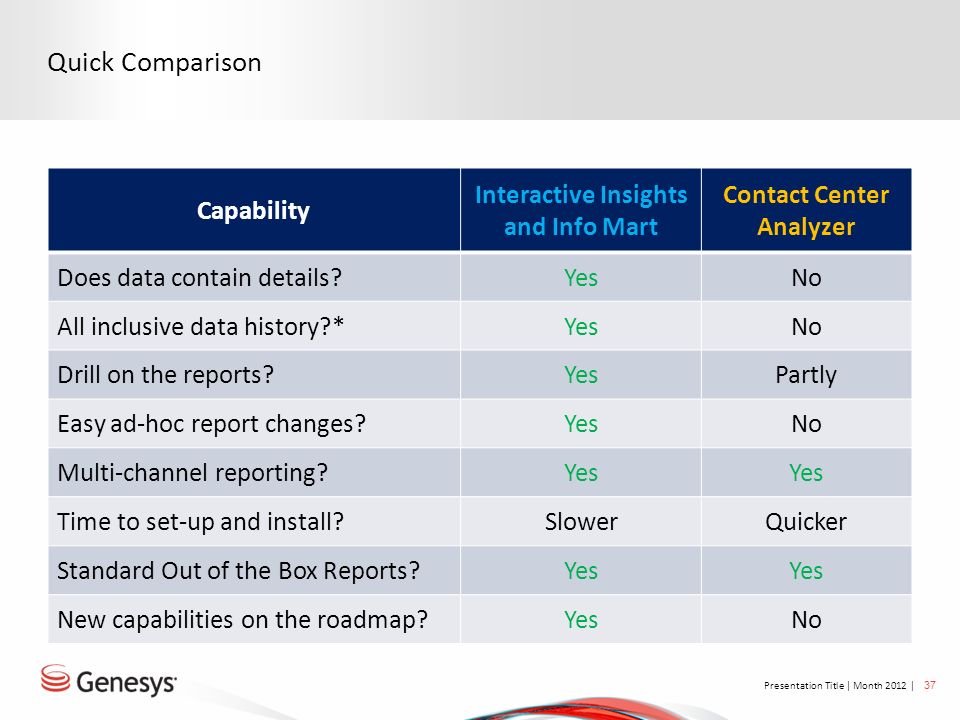Click 'Time to set-up and install?' row label
Viewport: 960px width, 720px height.
click(x=200, y=522)
